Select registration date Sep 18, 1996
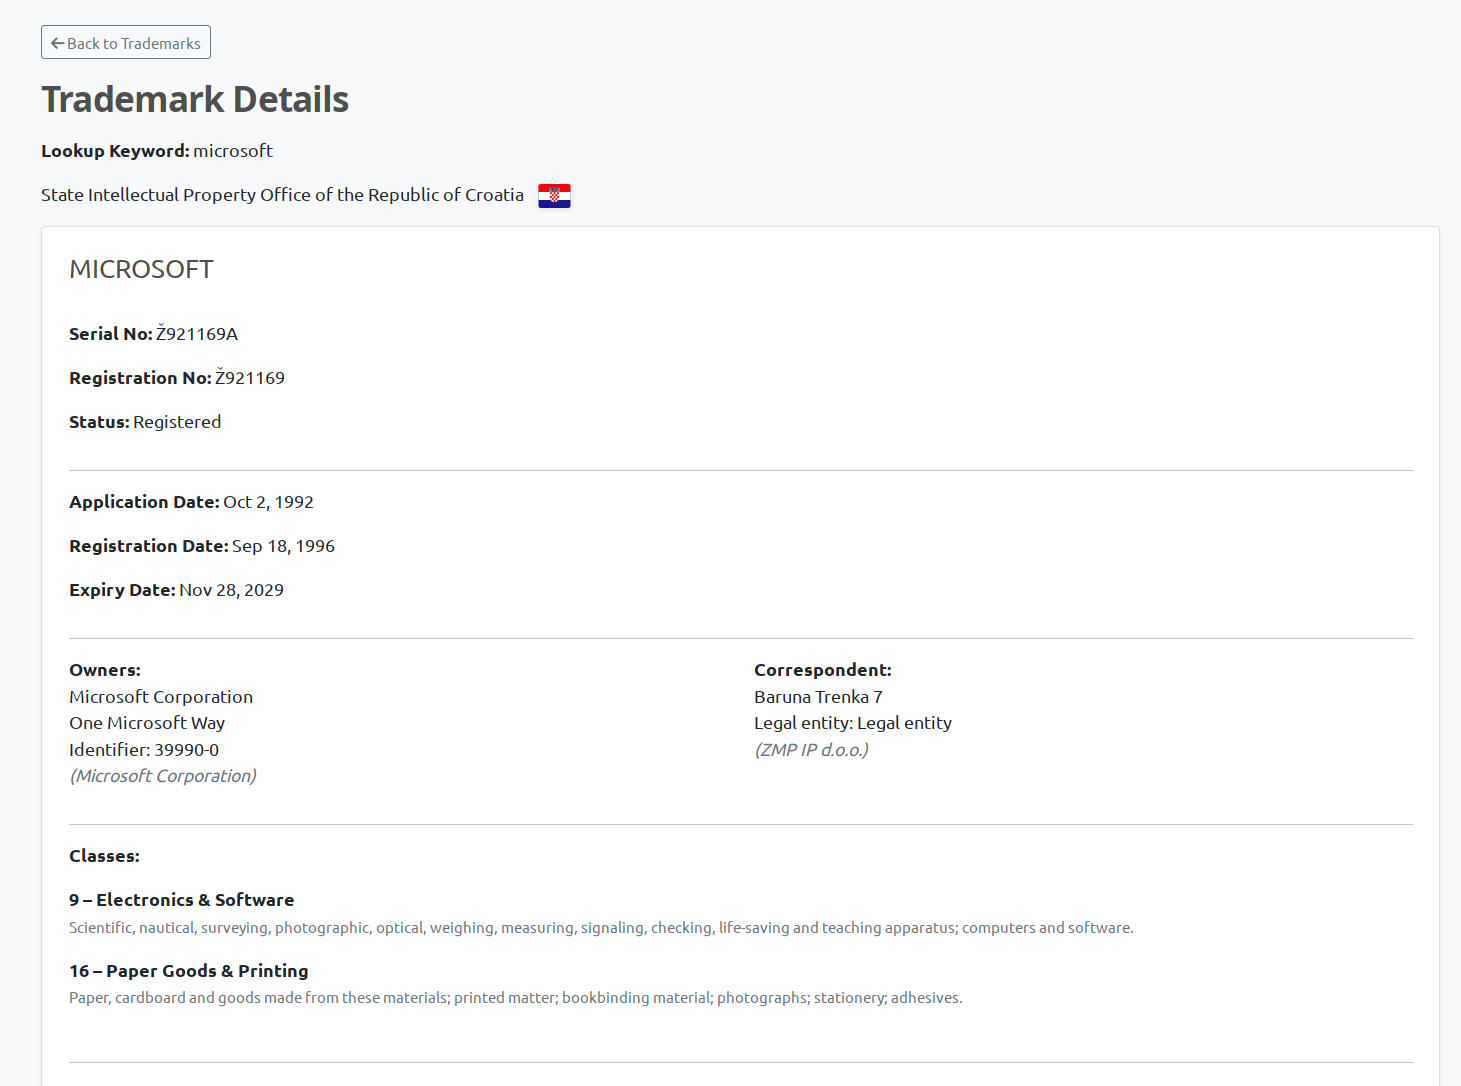Viewport: 1461px width, 1086px height. (x=283, y=546)
